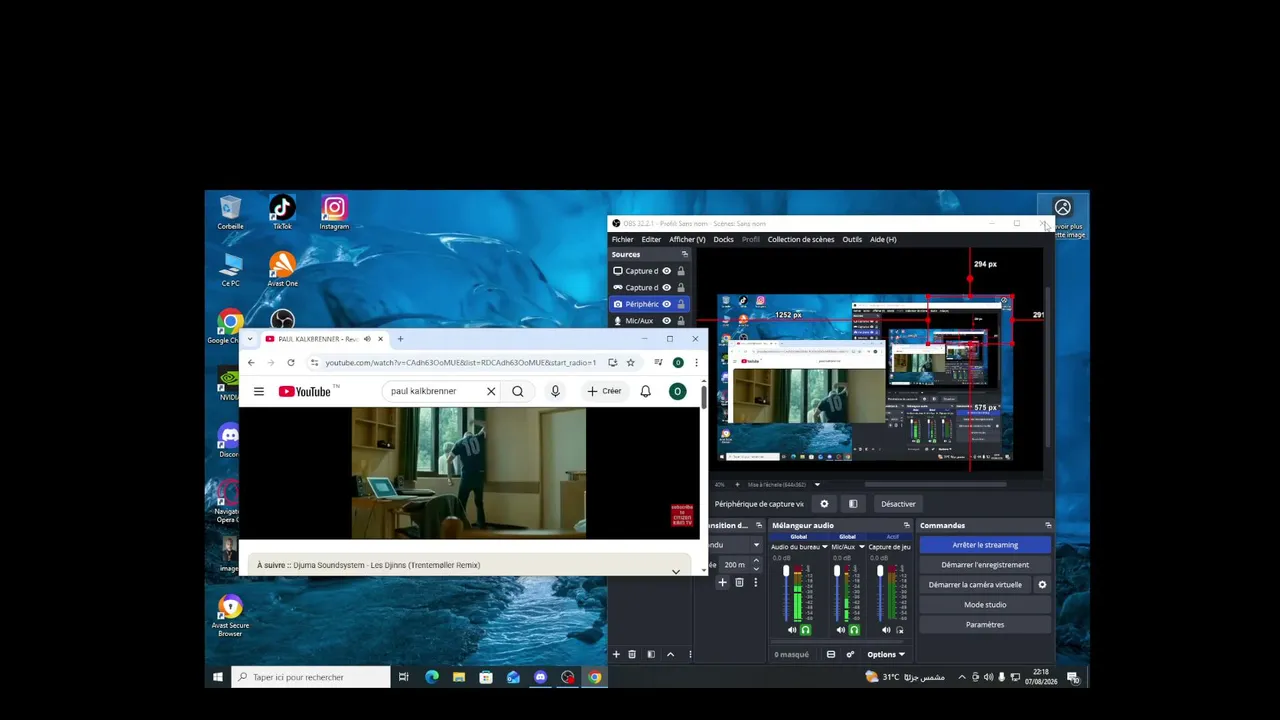The width and height of the screenshot is (1280, 720).
Task: Open the Docks menu in OBS
Action: pos(723,239)
